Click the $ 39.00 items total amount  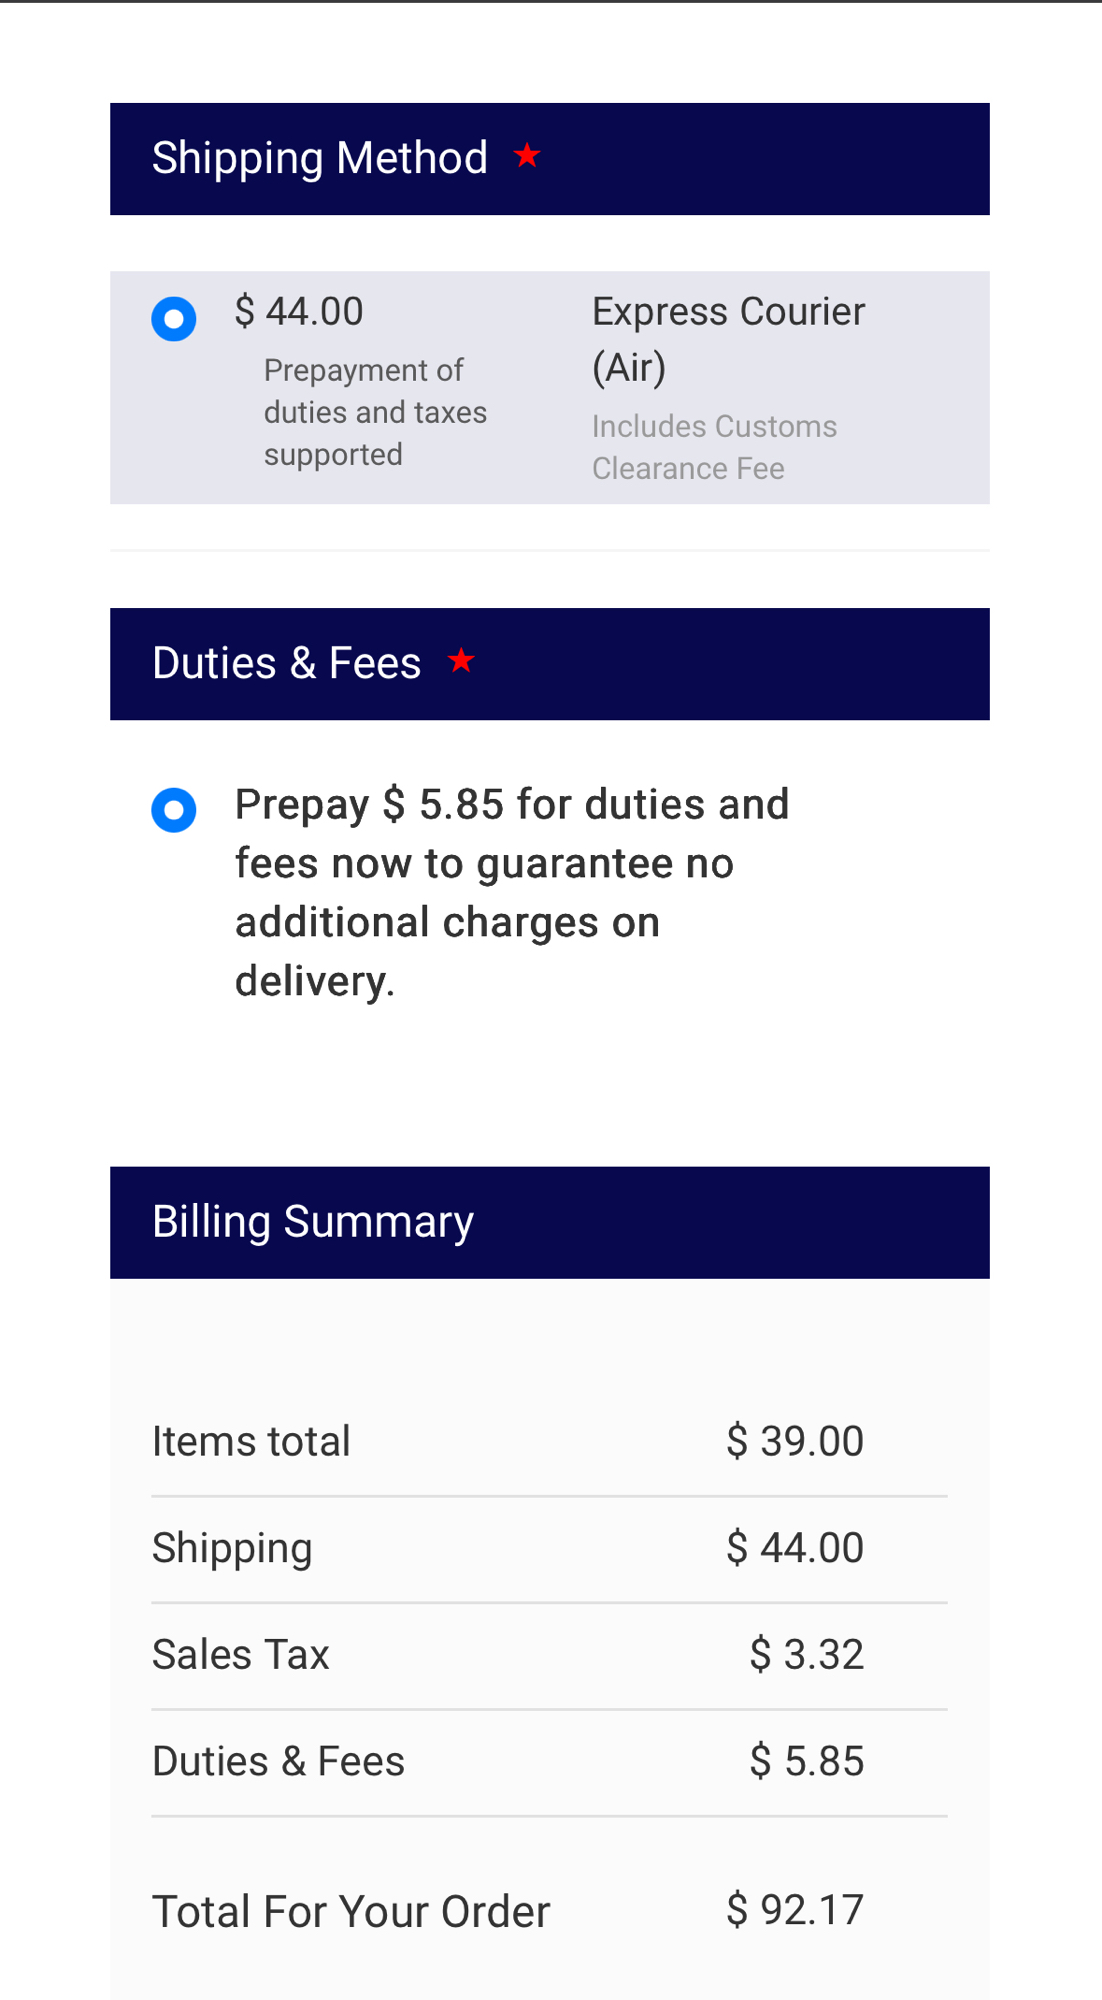click(x=794, y=1442)
